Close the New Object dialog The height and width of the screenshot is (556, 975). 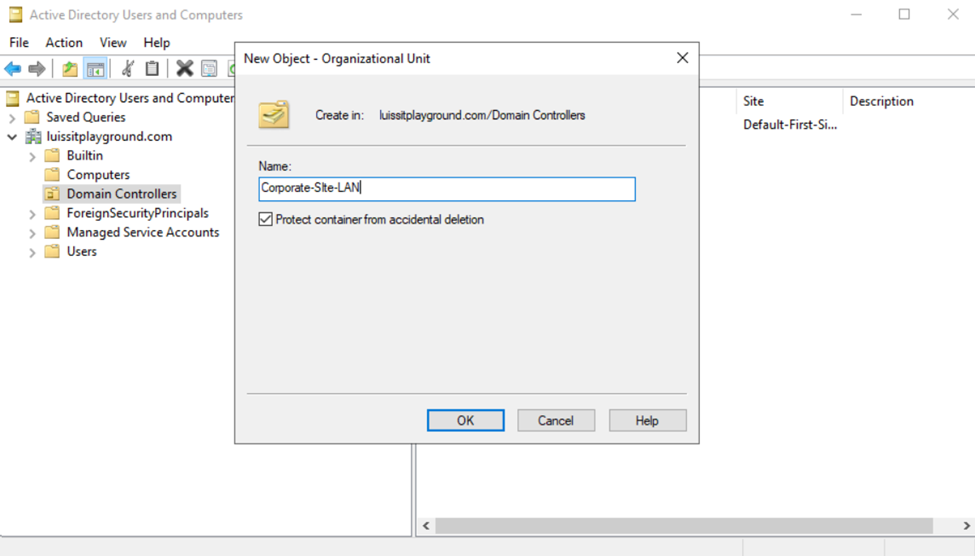[682, 58]
